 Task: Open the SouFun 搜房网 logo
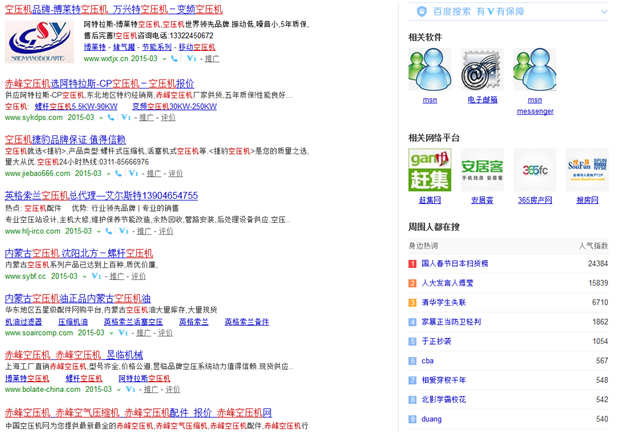pos(587,170)
